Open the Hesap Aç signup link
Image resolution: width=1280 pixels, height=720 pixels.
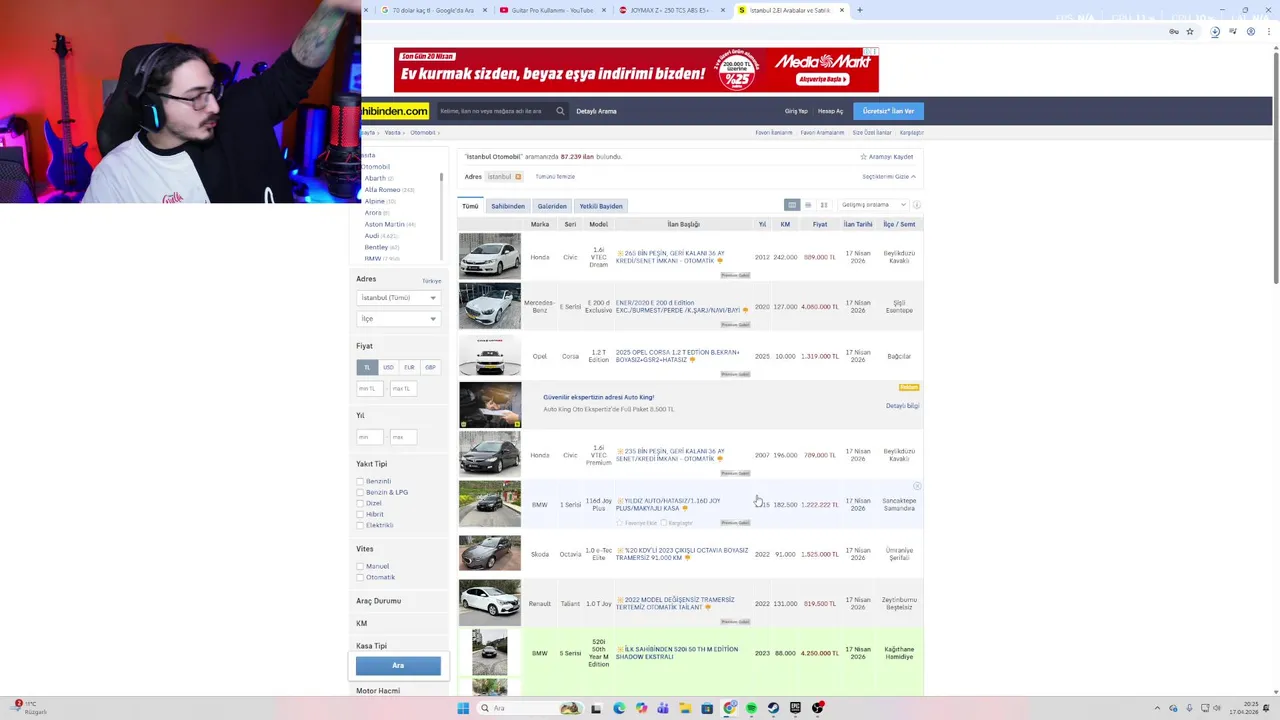831,111
